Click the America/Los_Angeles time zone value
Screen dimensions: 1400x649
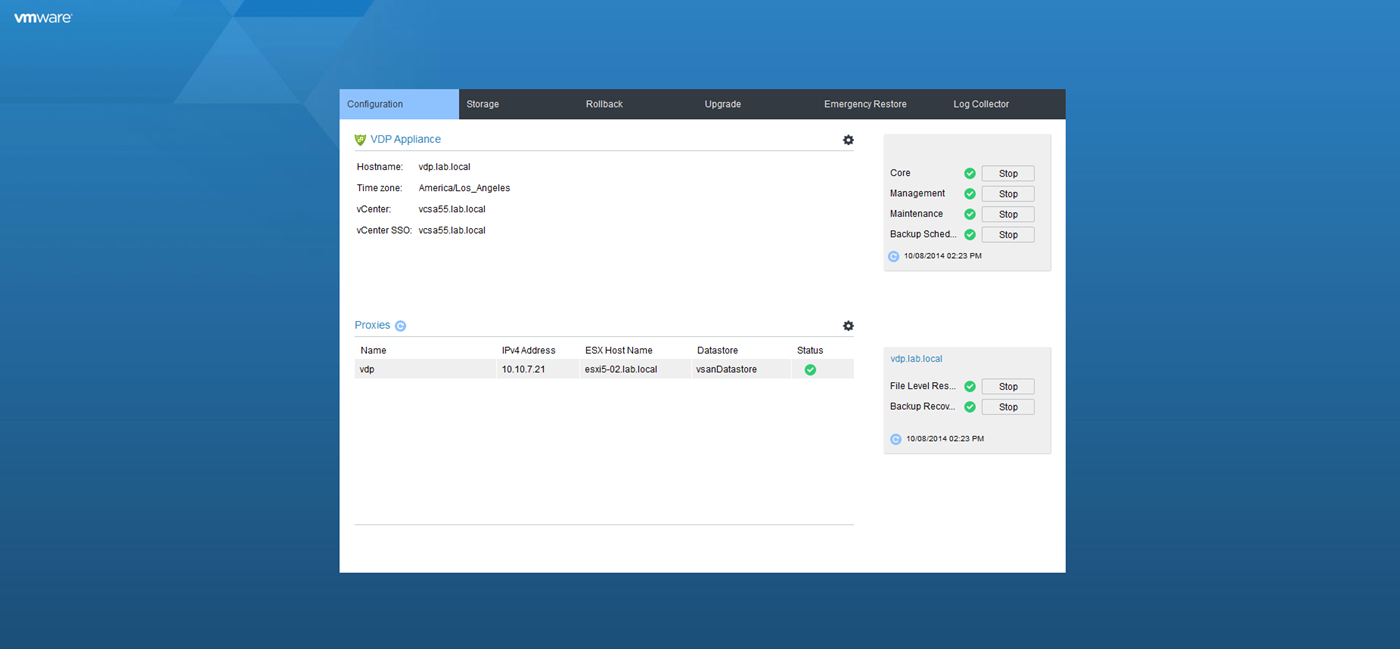coord(464,188)
